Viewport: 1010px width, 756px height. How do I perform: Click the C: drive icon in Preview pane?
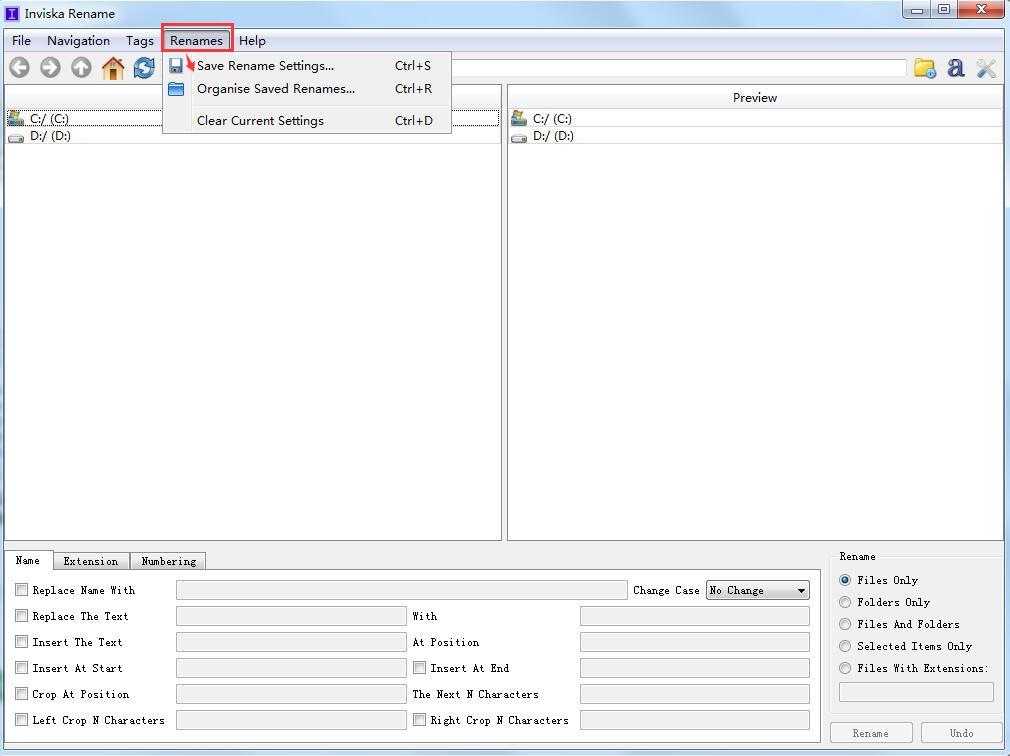[519, 118]
